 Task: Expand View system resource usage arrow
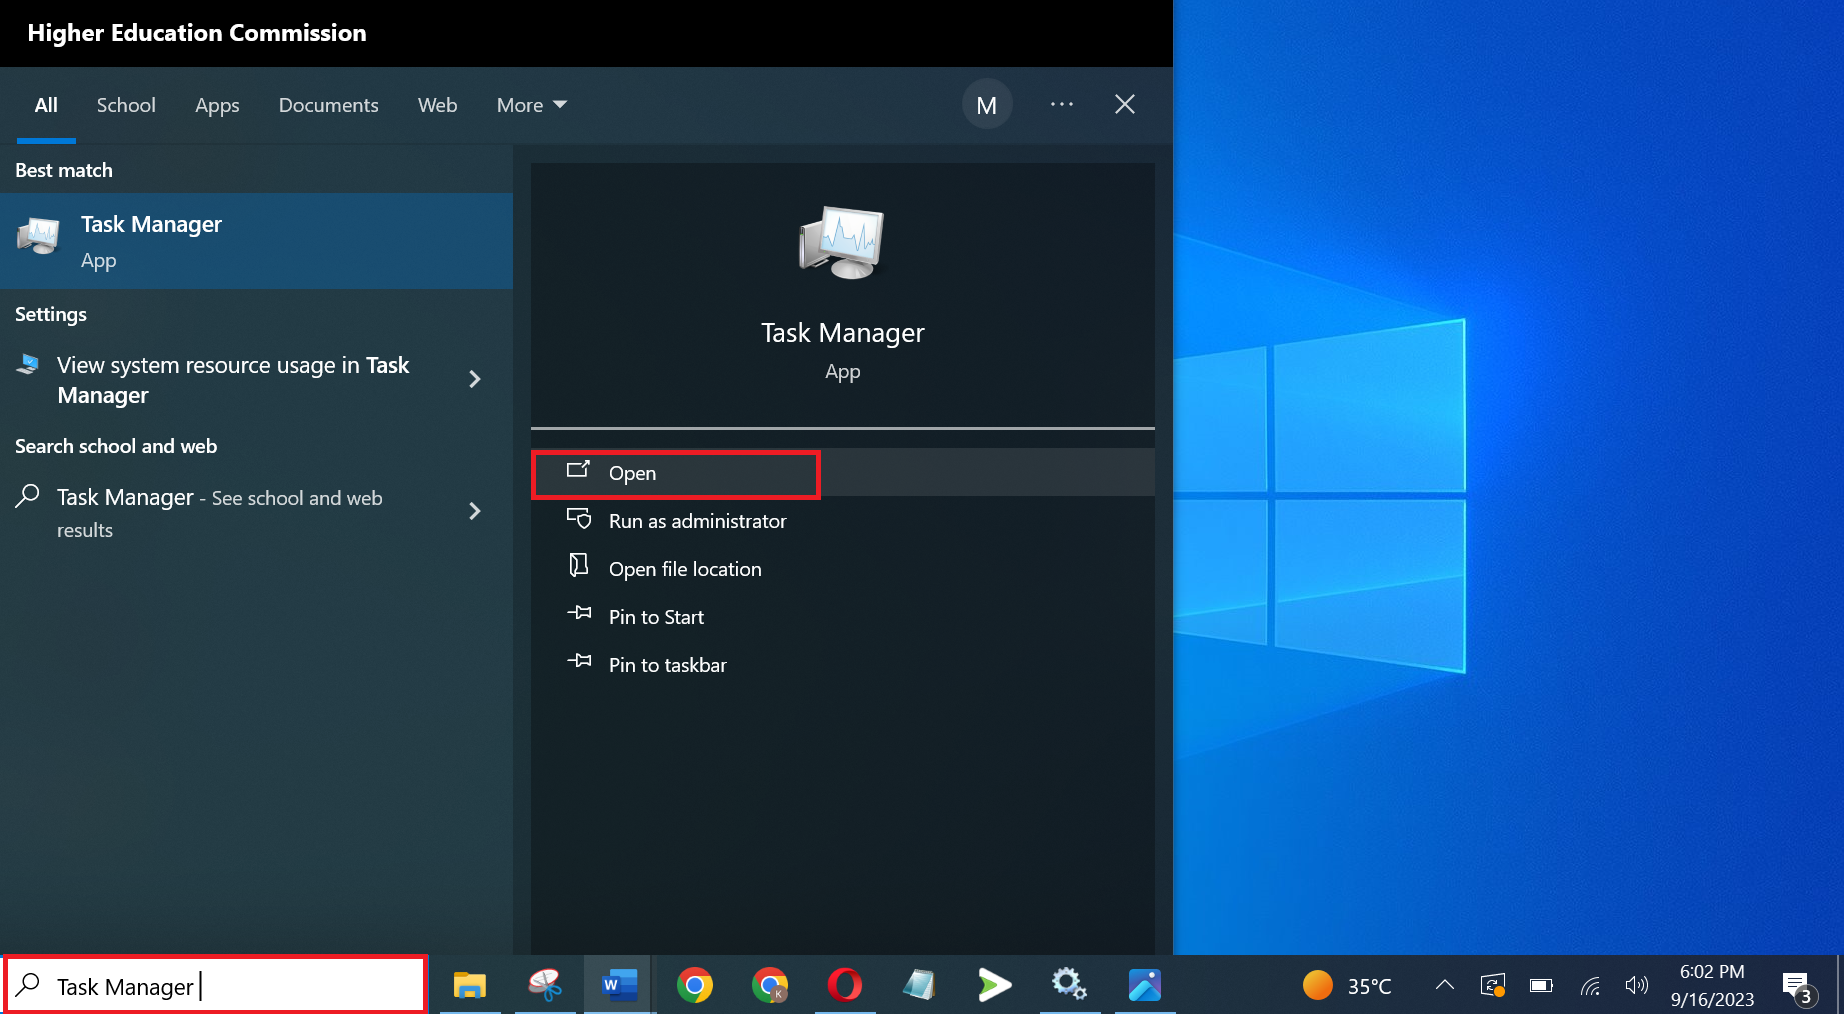pos(475,379)
